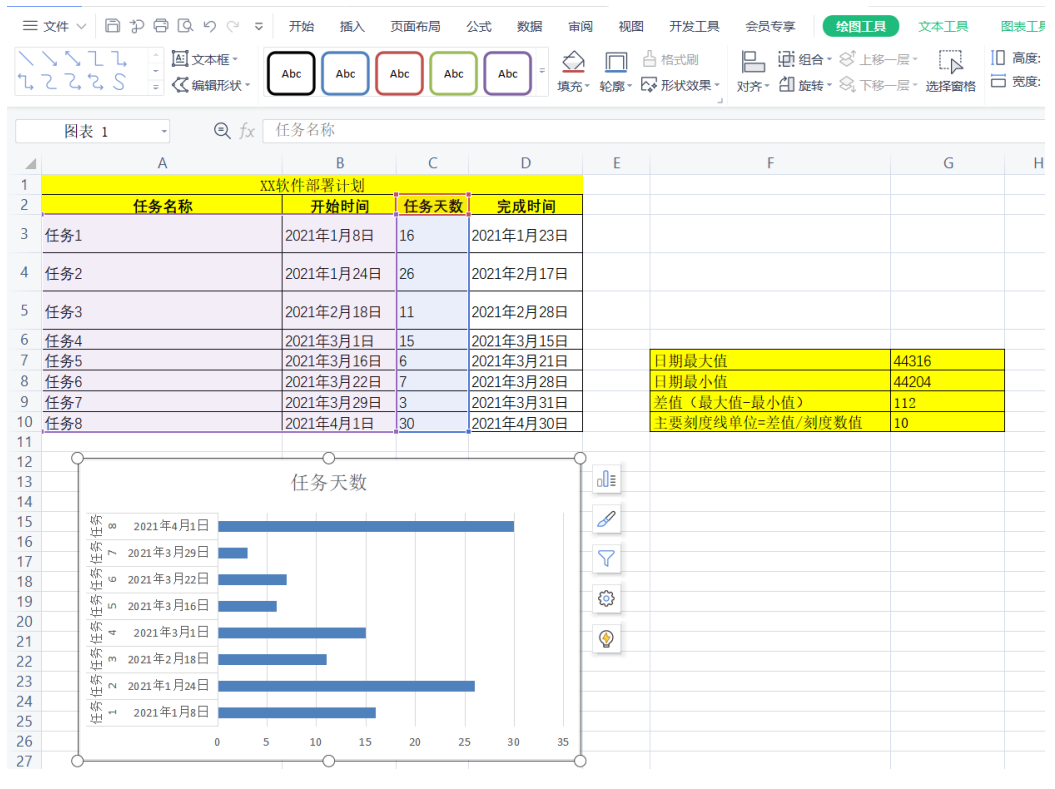Click the formula bar input field
Image resolution: width=1055 pixels, height=789 pixels.
coord(650,131)
